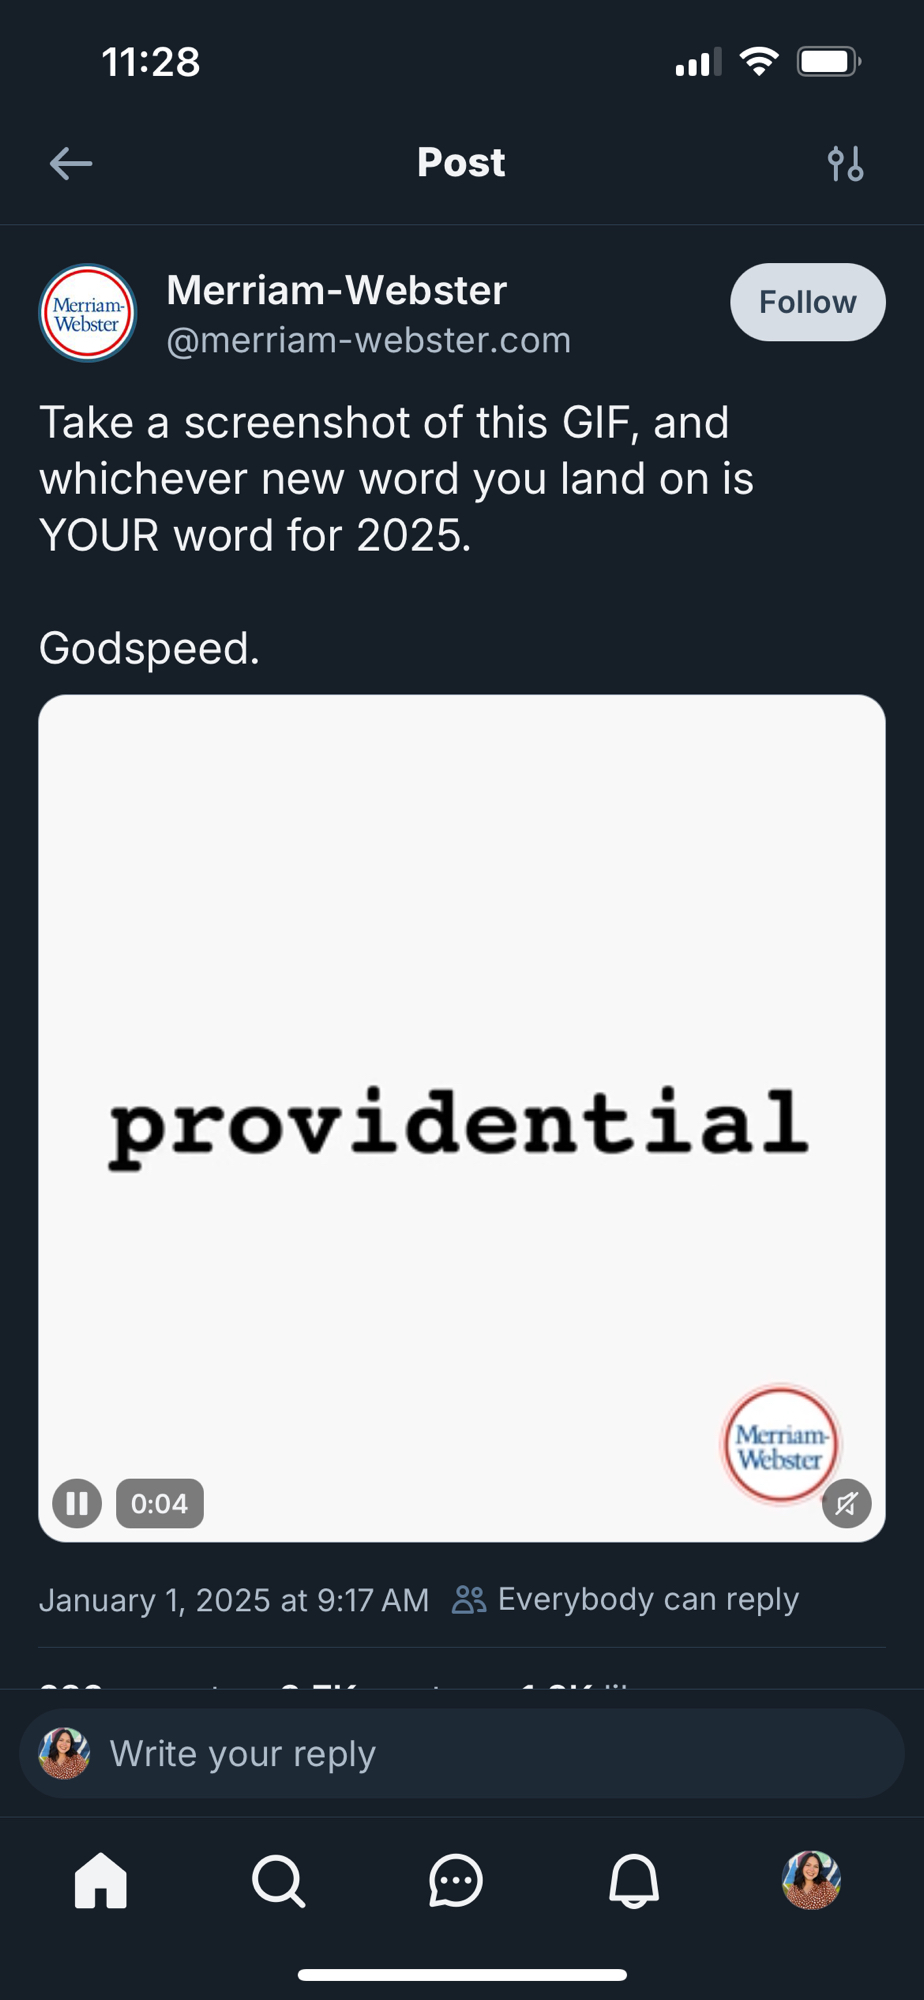Open Merriam-Webster profile avatar
The image size is (924, 2000).
pyautogui.click(x=88, y=313)
